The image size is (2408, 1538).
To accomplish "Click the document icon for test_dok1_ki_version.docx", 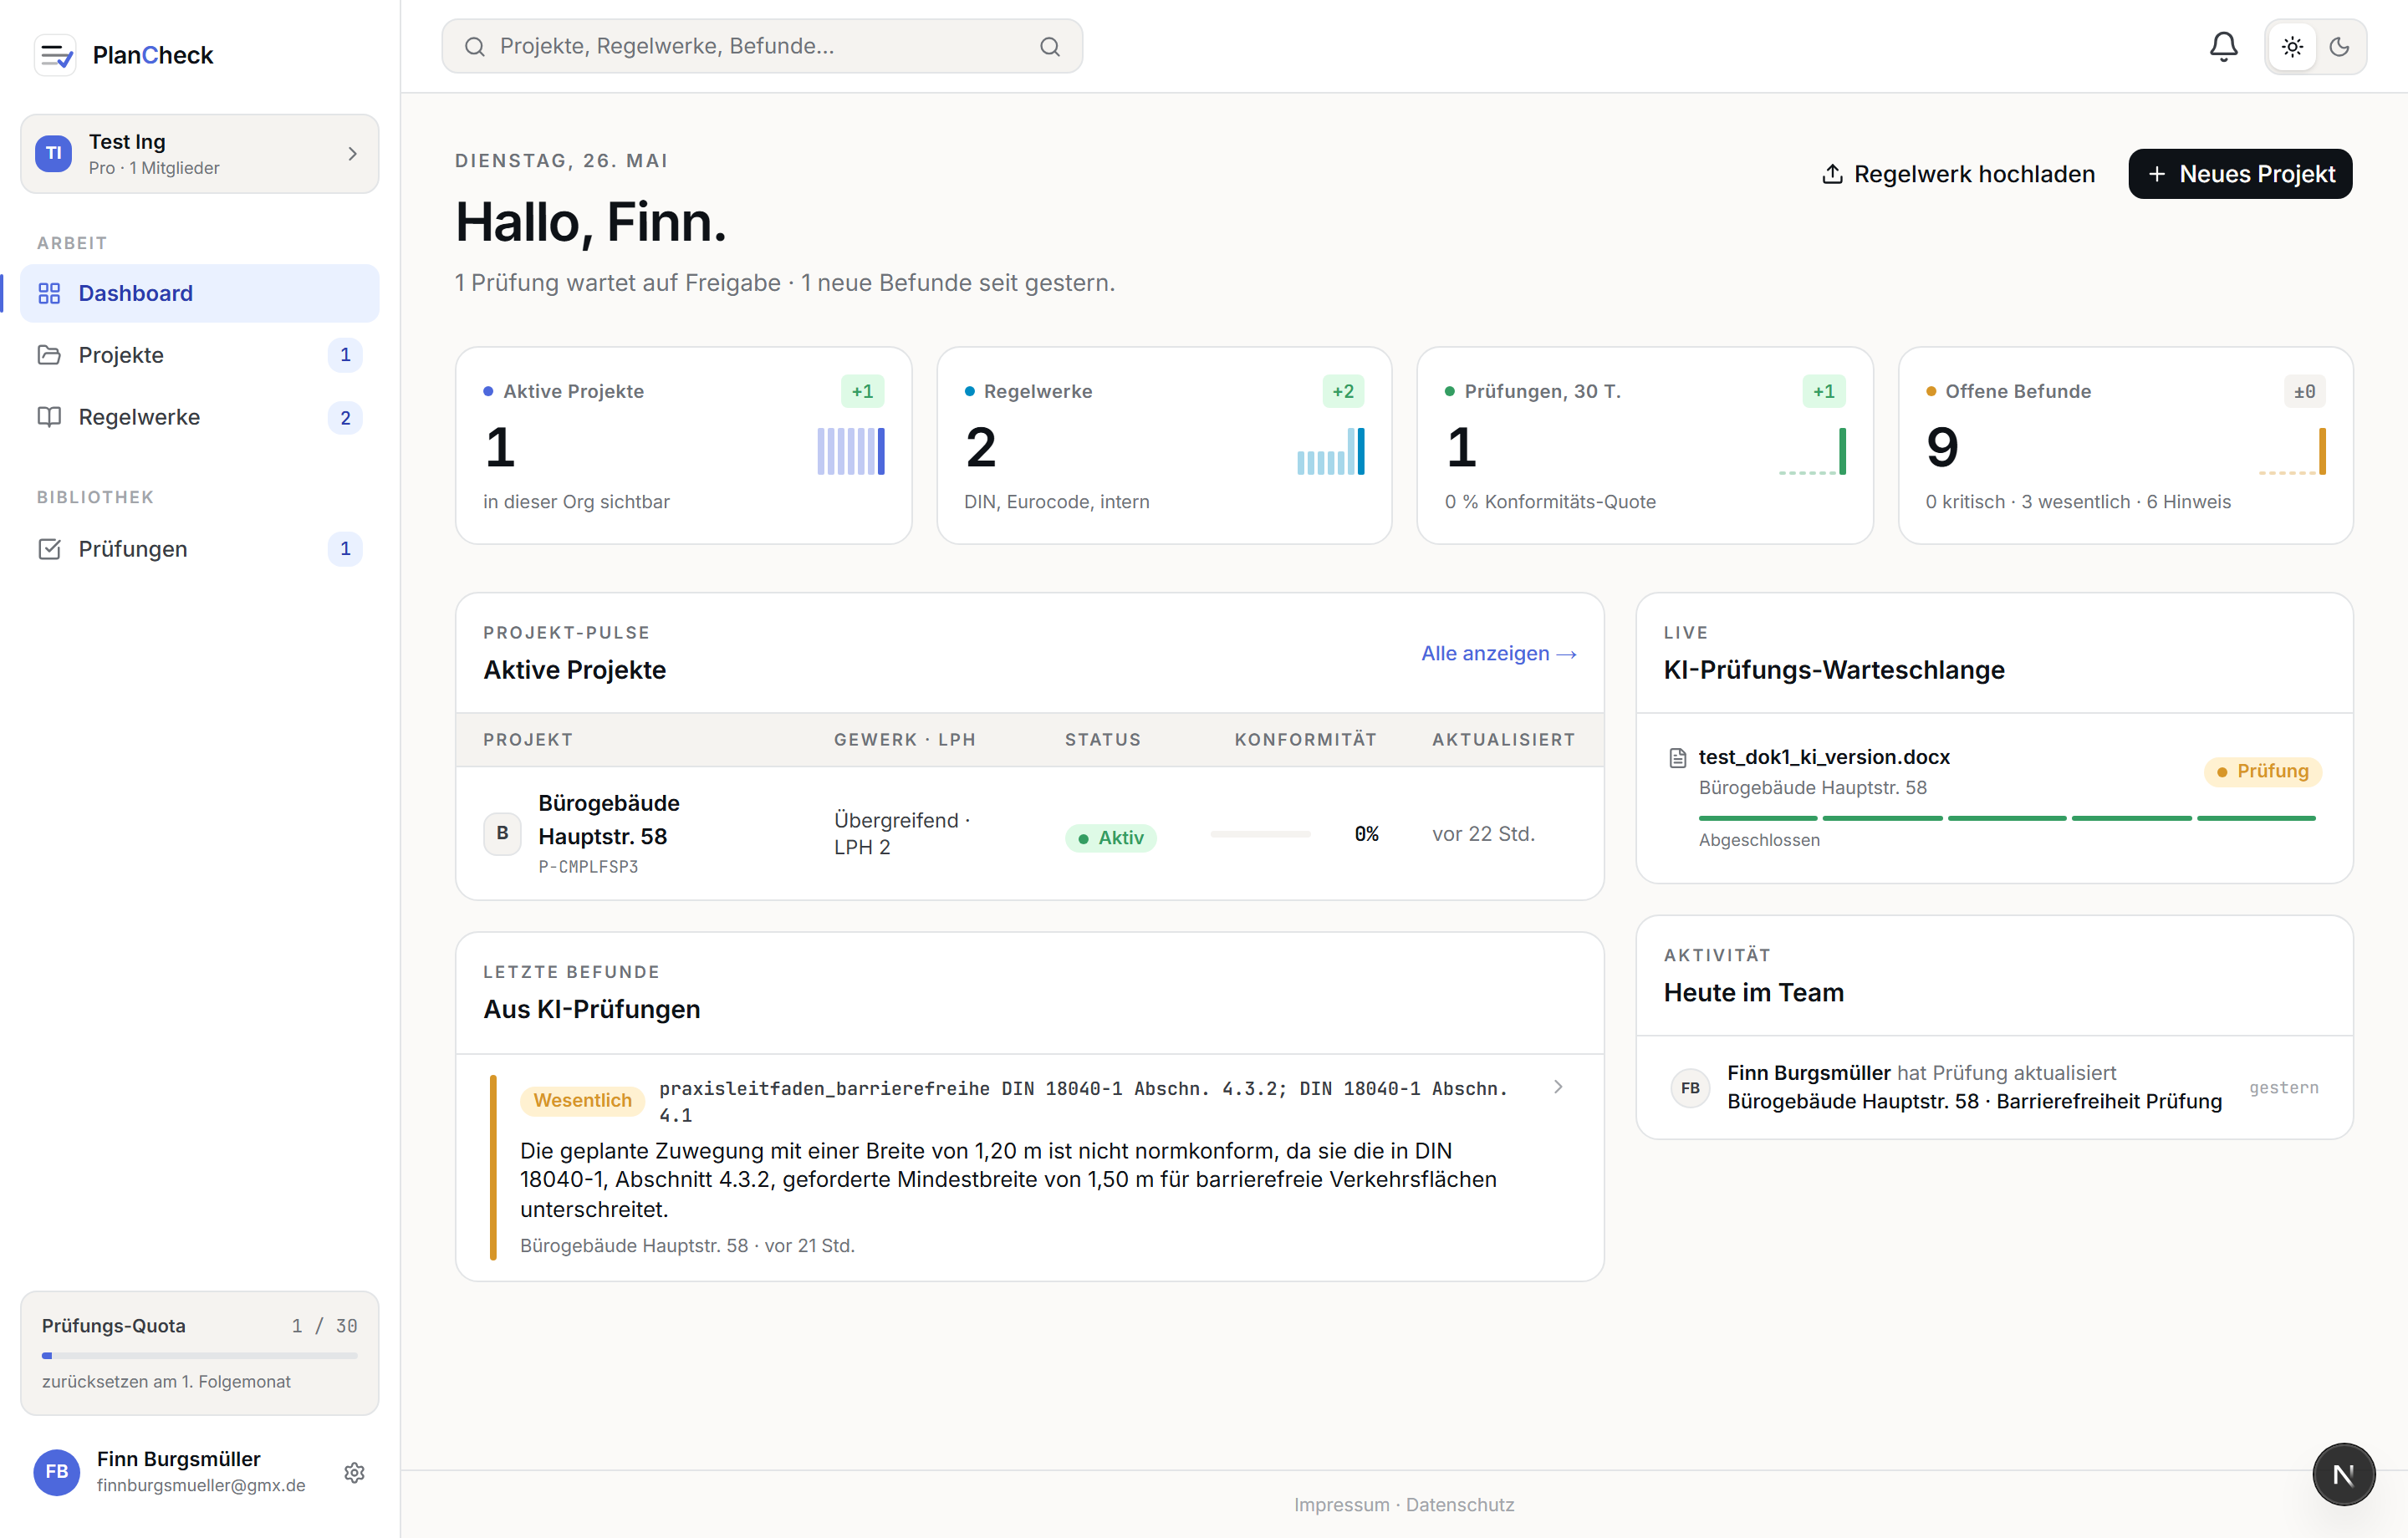I will pyautogui.click(x=1678, y=758).
